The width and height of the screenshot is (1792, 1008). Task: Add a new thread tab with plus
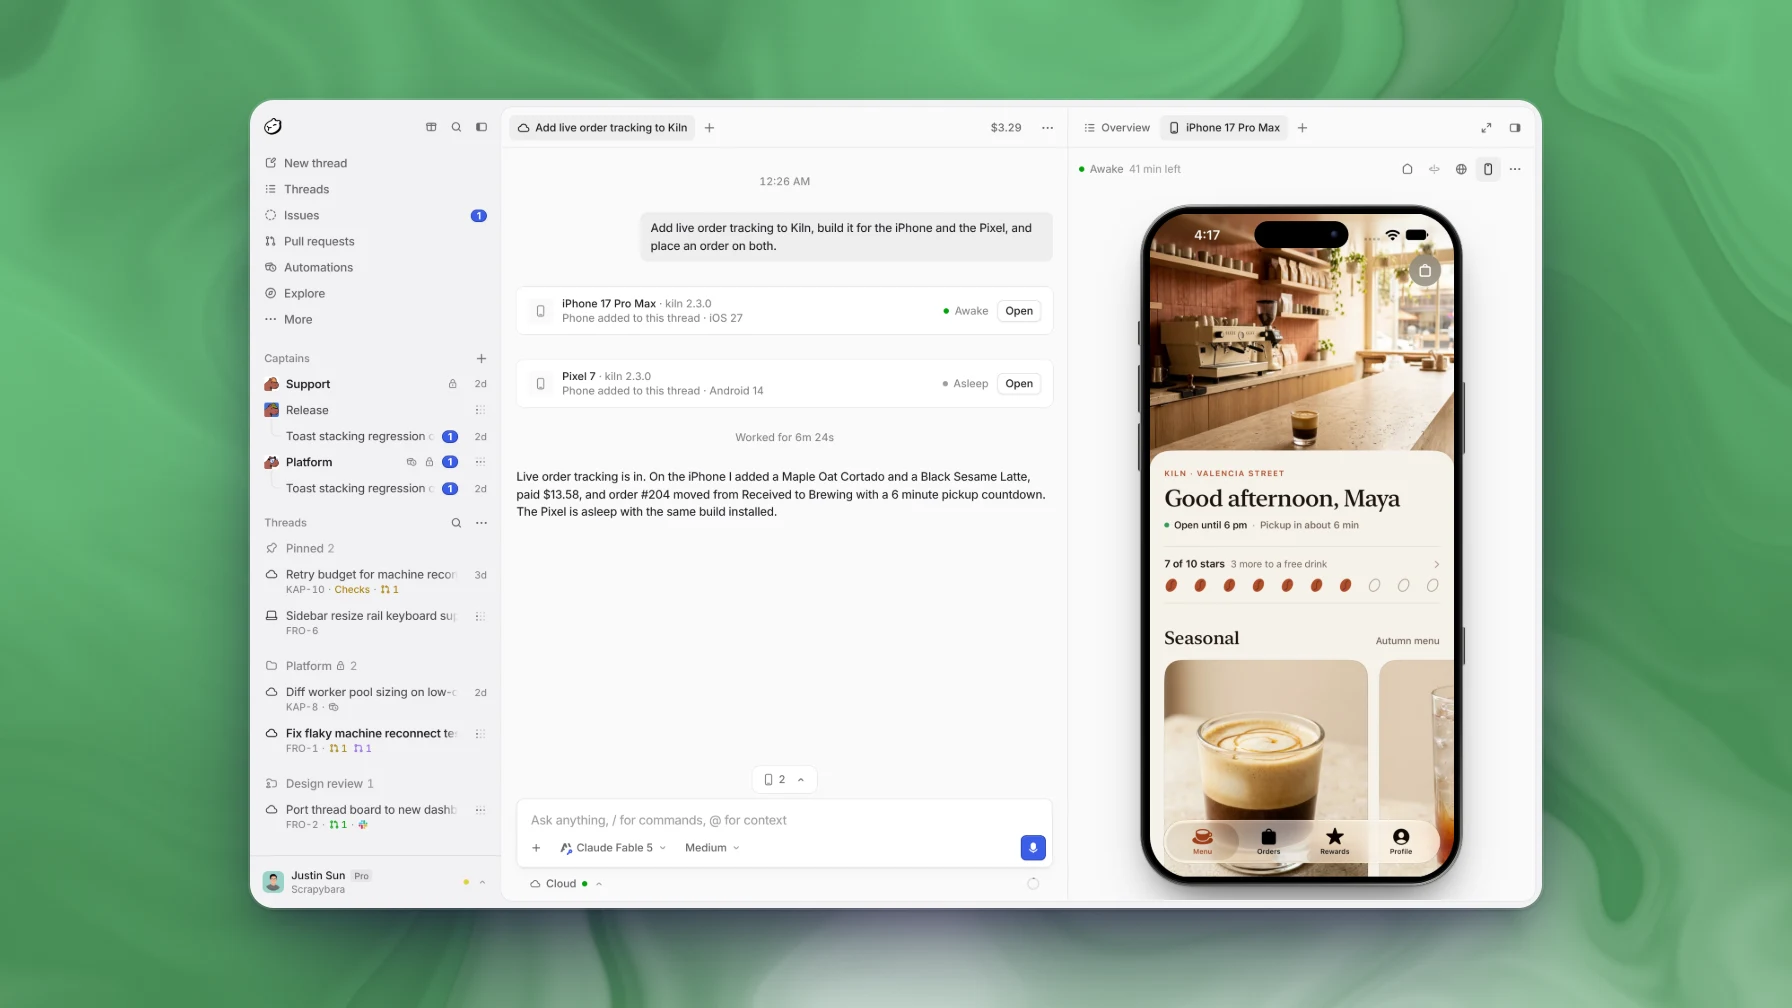(709, 127)
